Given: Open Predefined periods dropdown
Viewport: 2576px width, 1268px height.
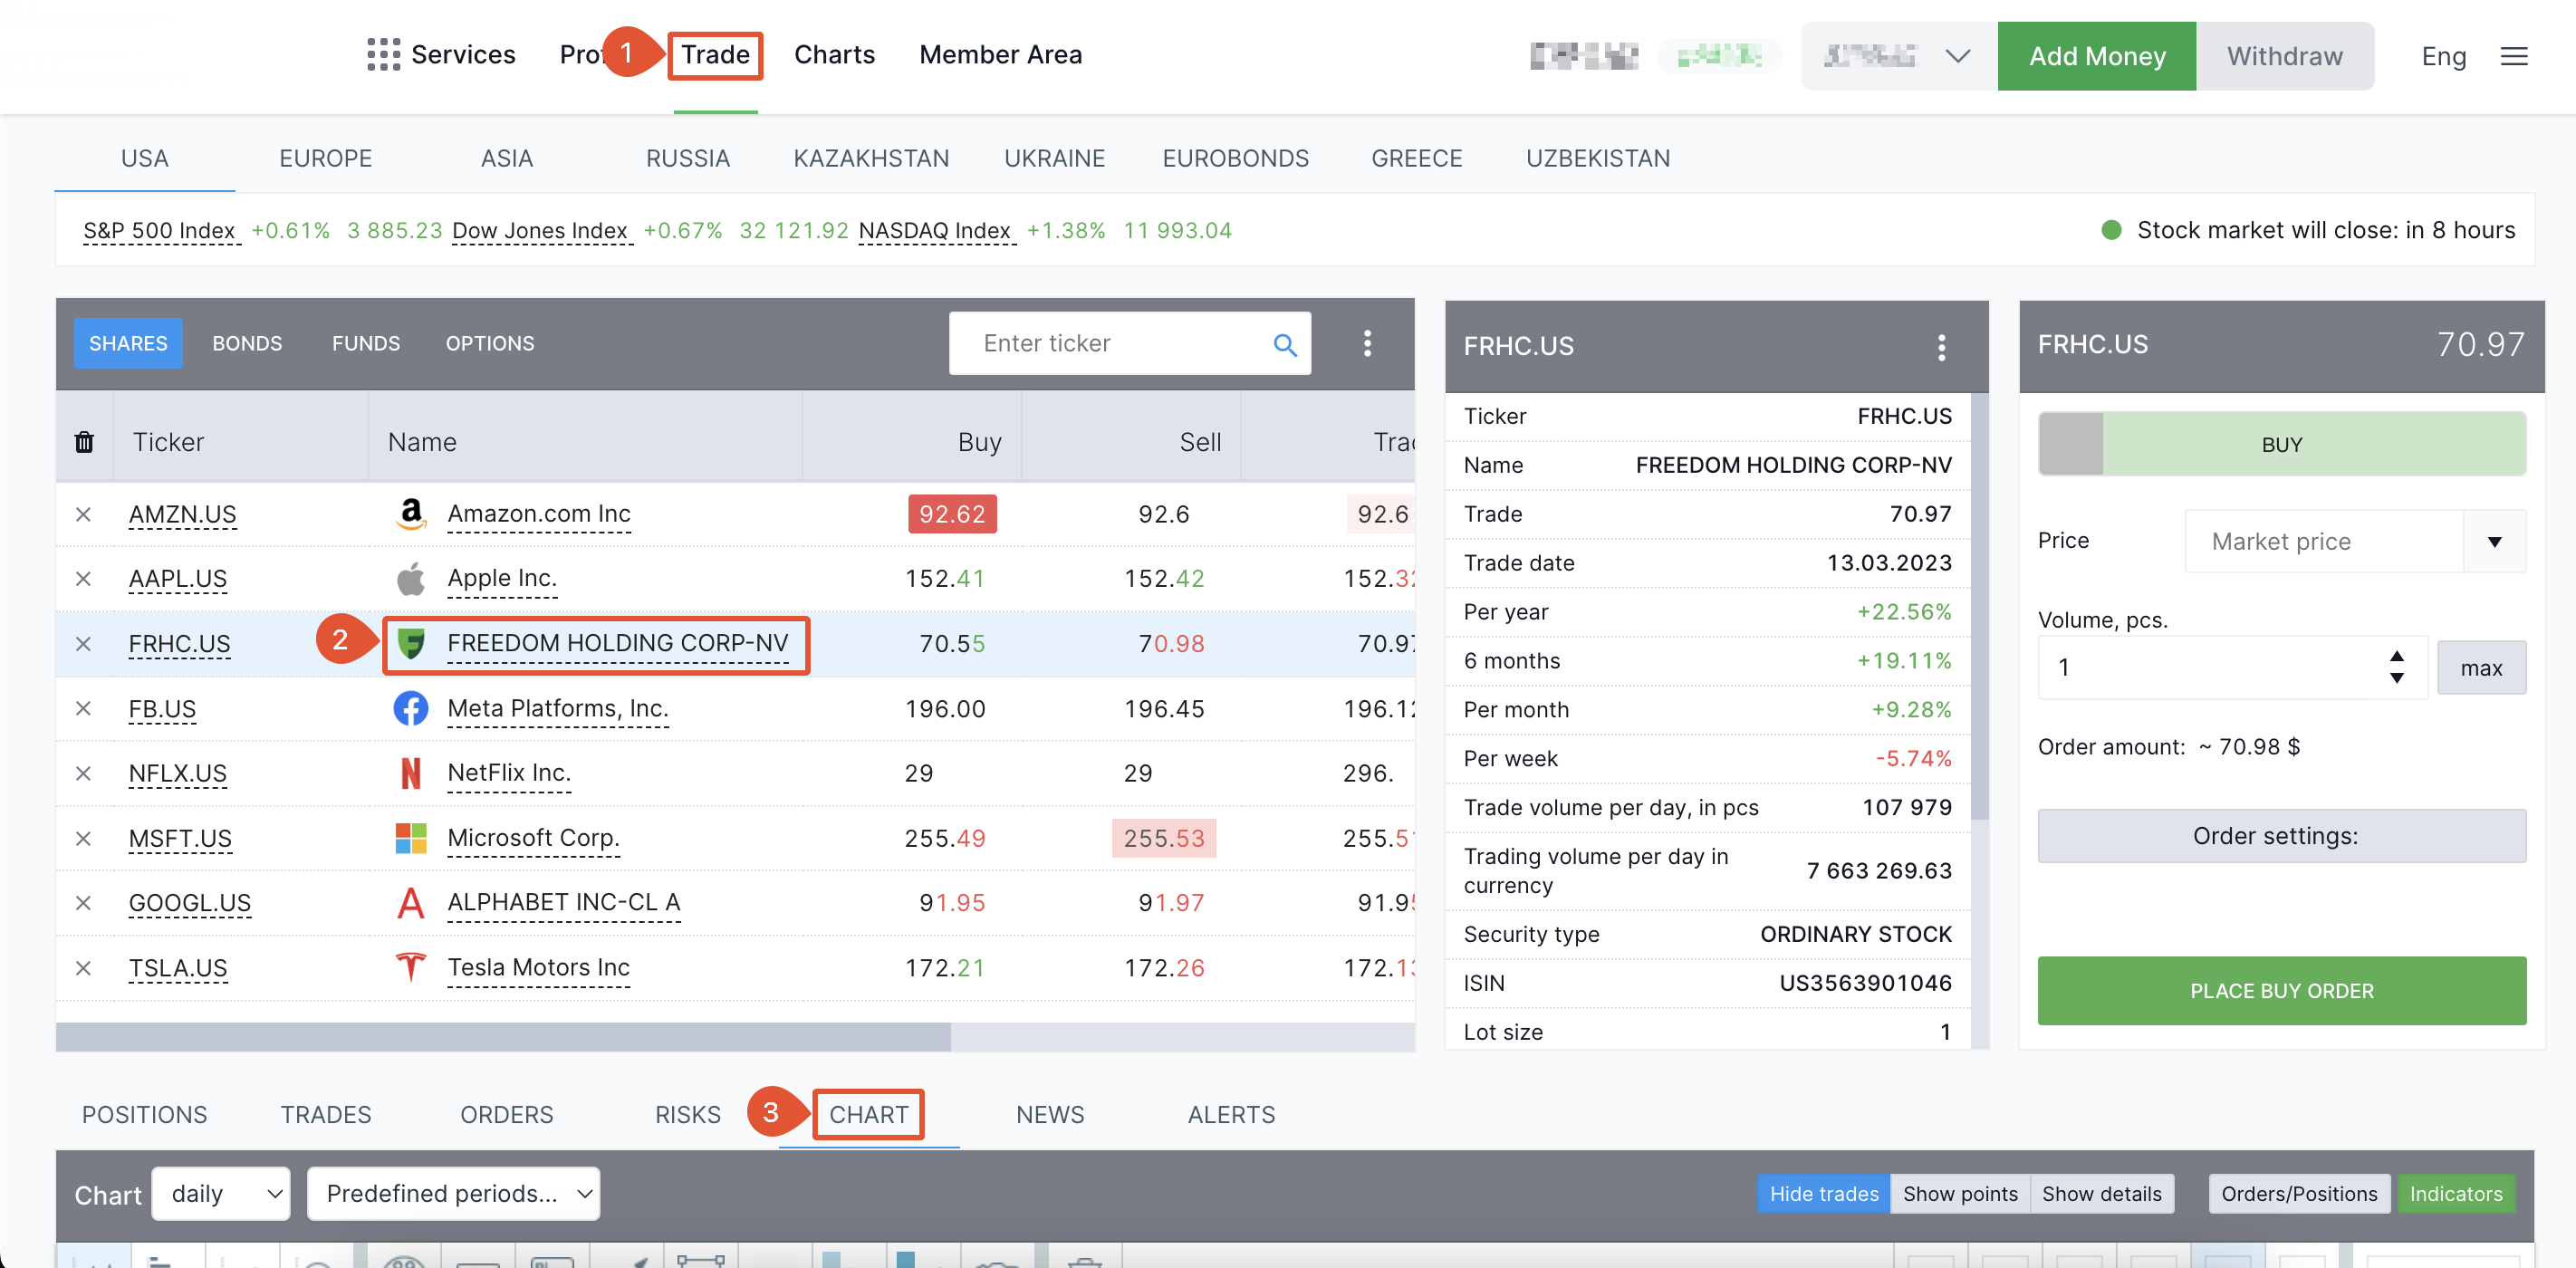Looking at the screenshot, I should coord(453,1193).
